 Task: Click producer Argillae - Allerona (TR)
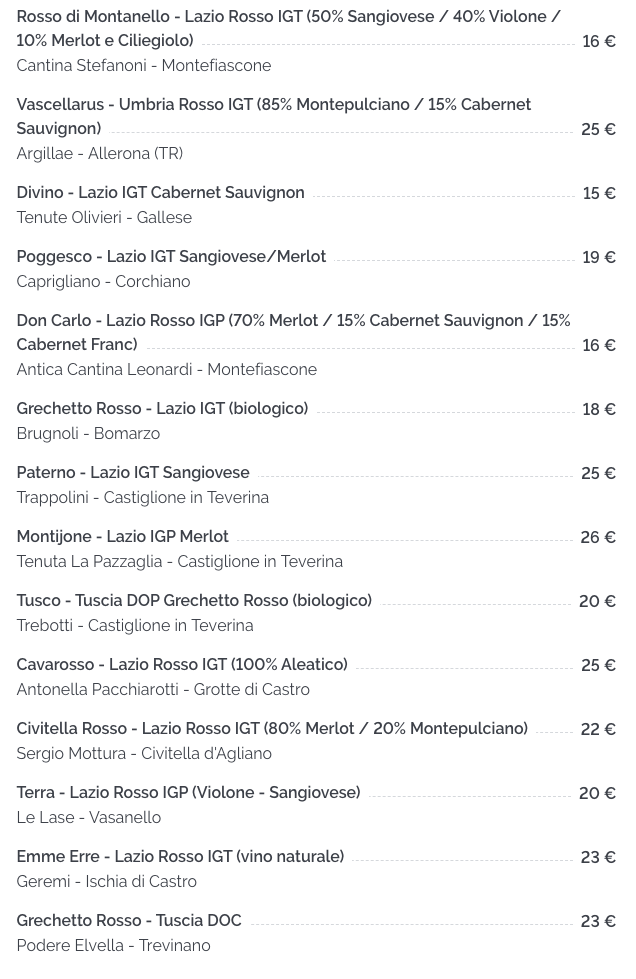(x=100, y=154)
